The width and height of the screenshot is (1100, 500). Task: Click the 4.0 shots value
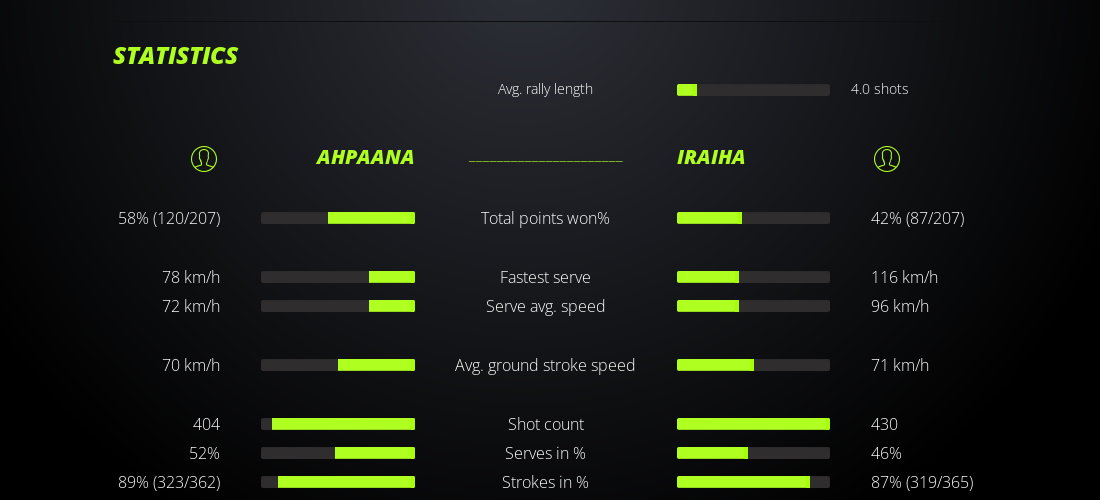coord(879,89)
